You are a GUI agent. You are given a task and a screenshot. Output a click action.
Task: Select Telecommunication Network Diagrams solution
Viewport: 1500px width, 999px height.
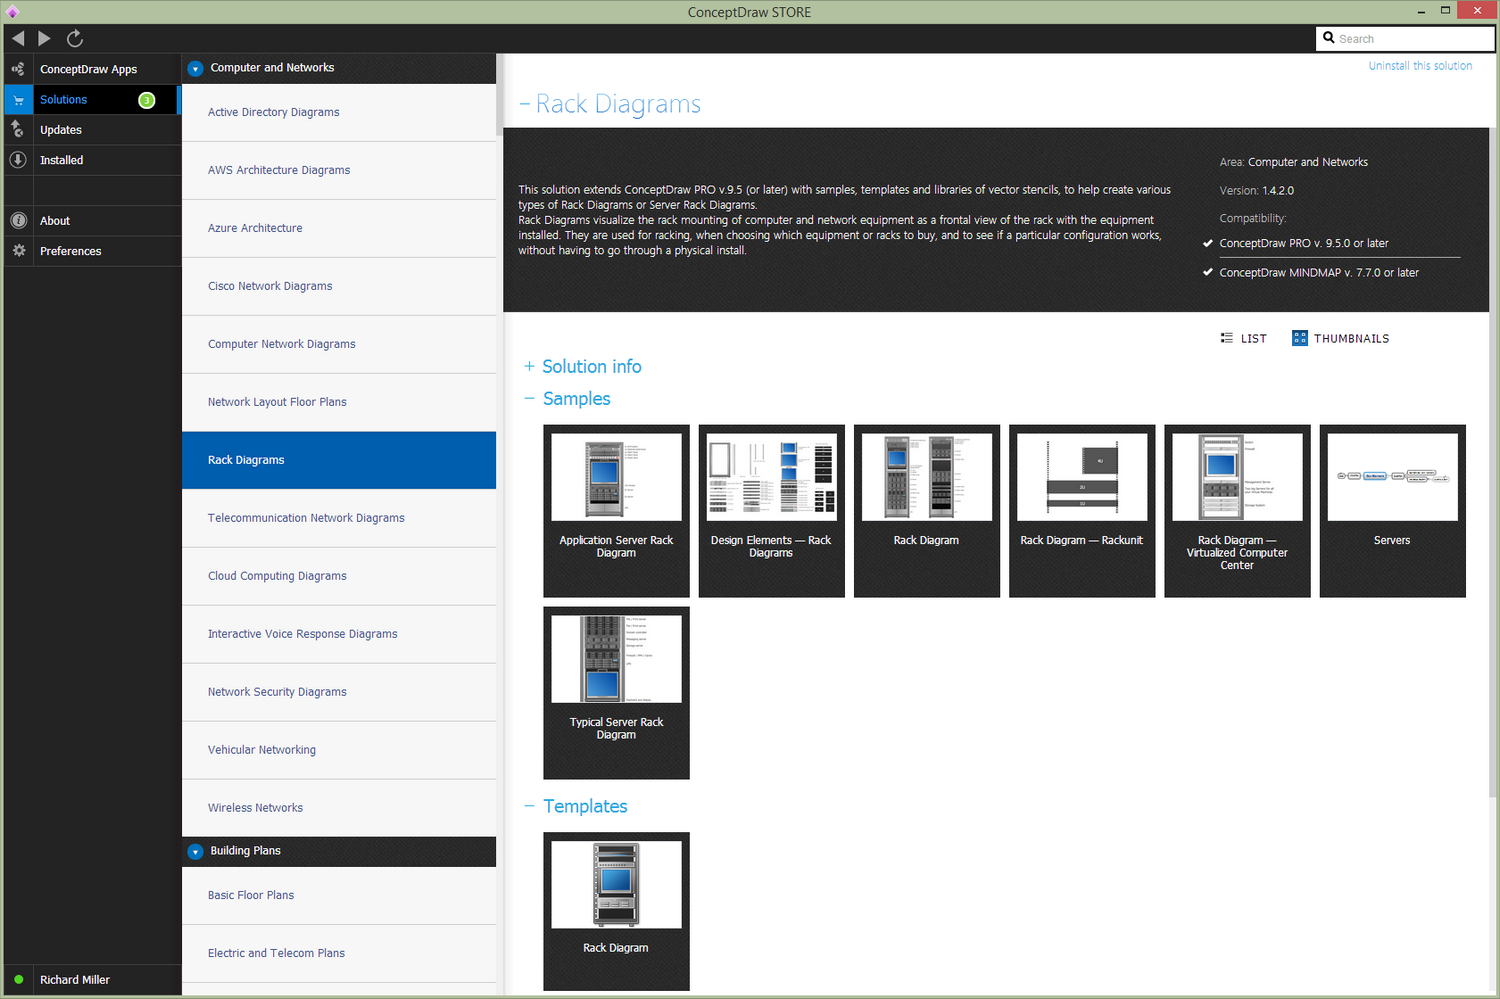(x=339, y=519)
